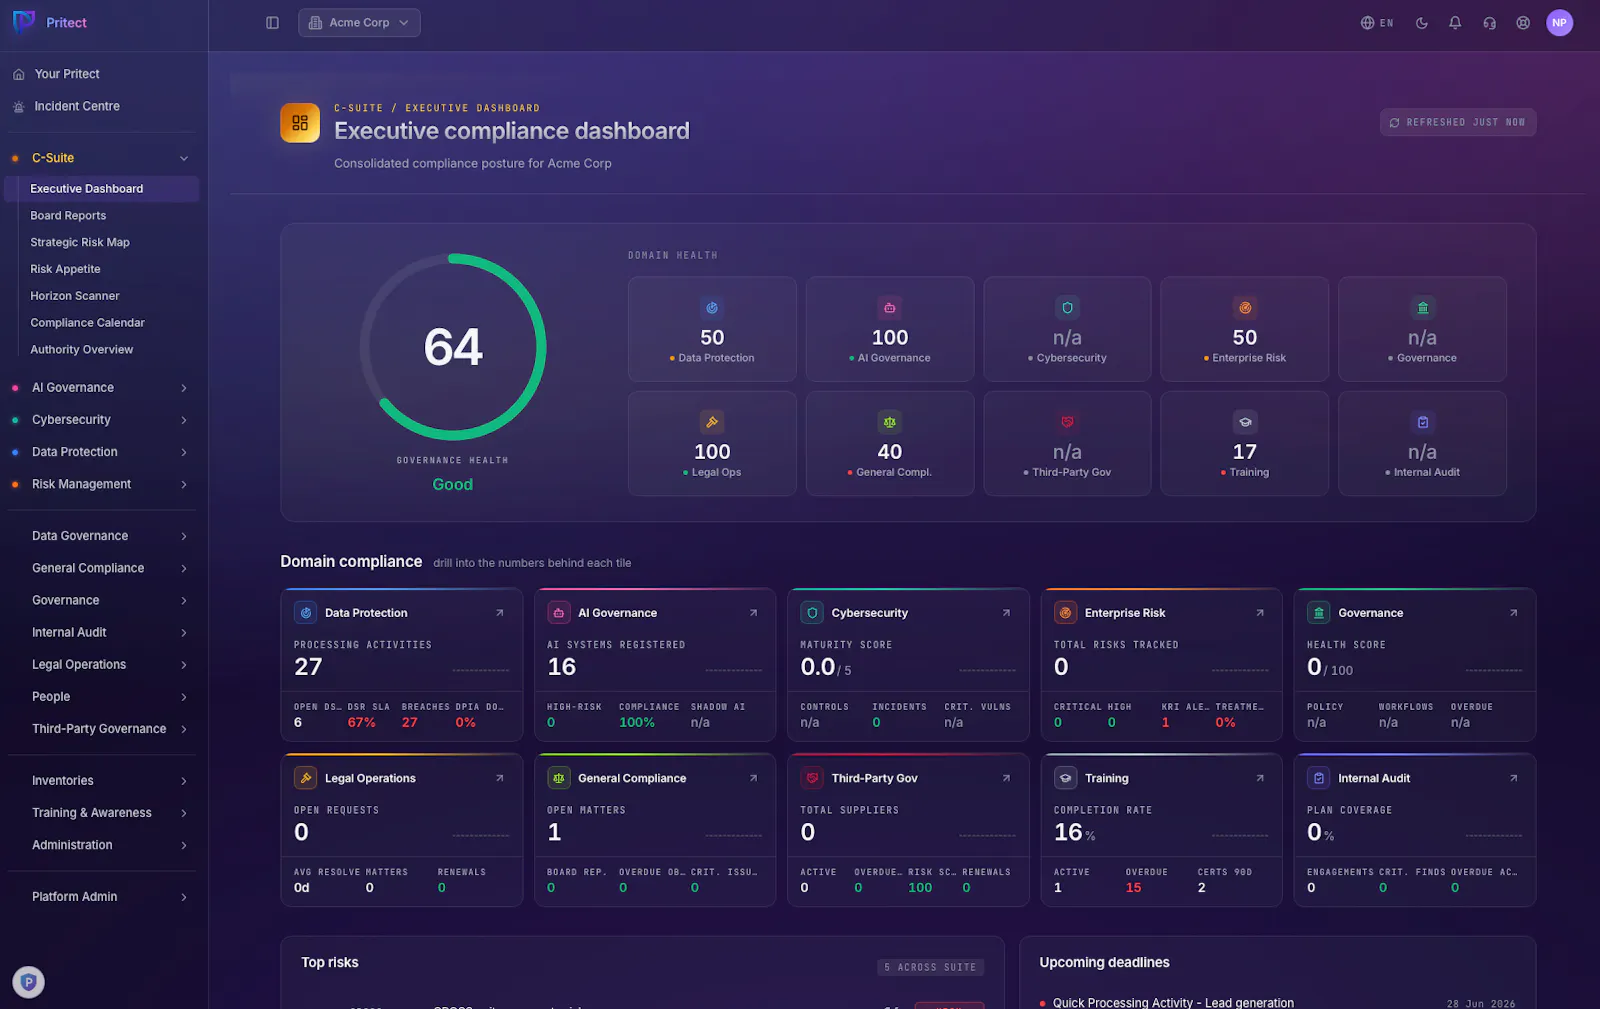Select Executive Dashboard in sidebar
Viewport: 1600px width, 1009px height.
tap(102, 189)
